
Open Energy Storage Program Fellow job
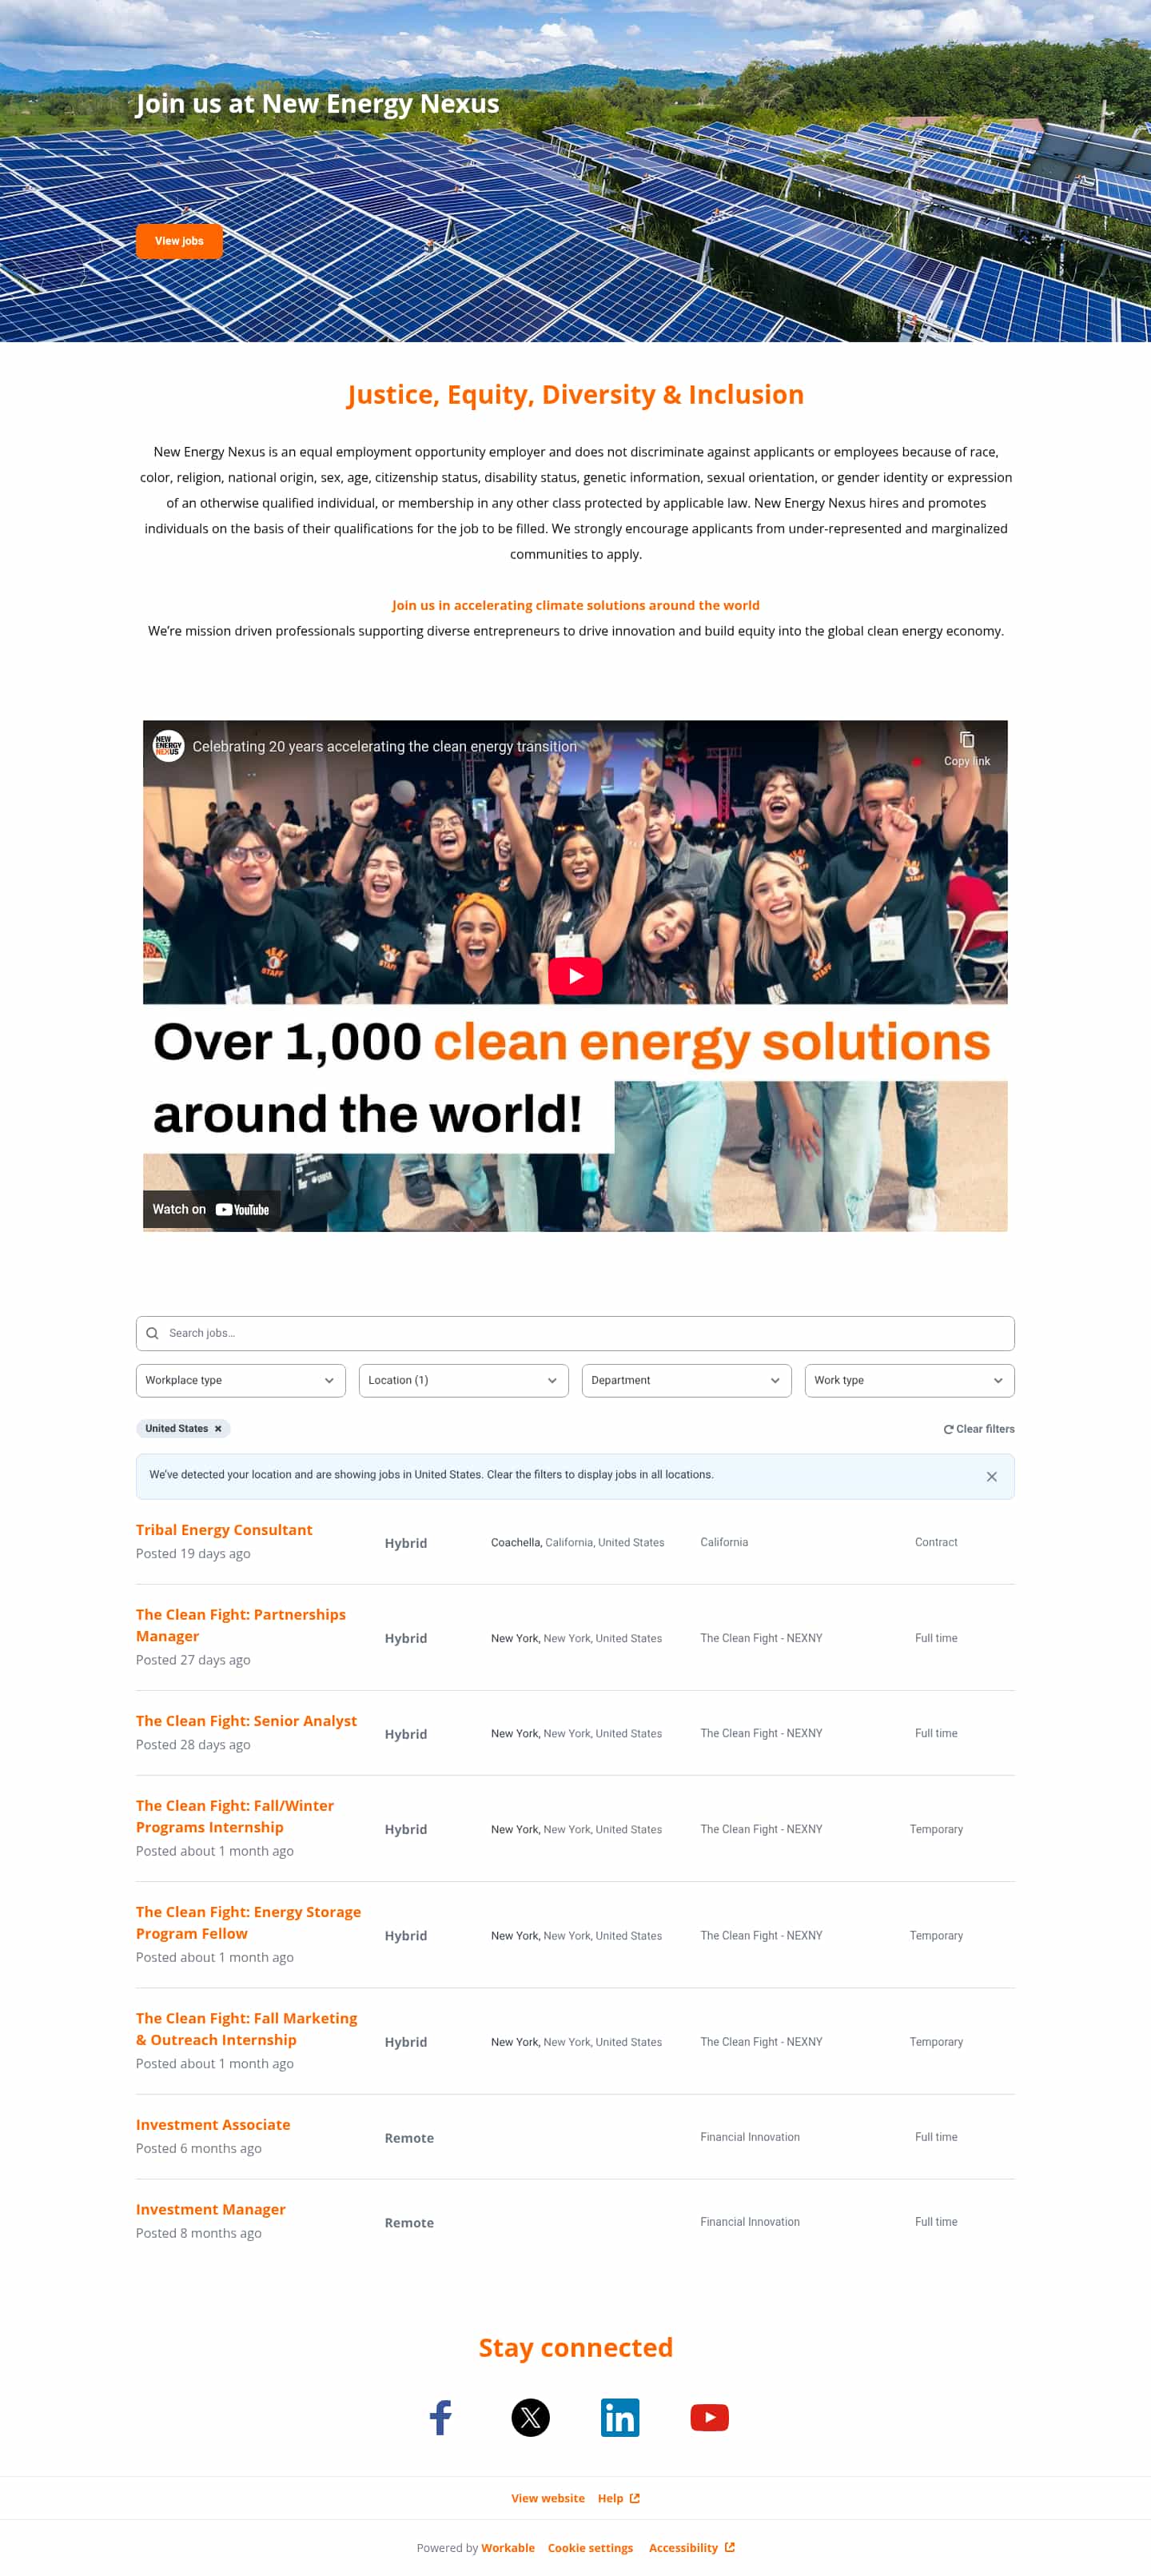[x=248, y=1922]
